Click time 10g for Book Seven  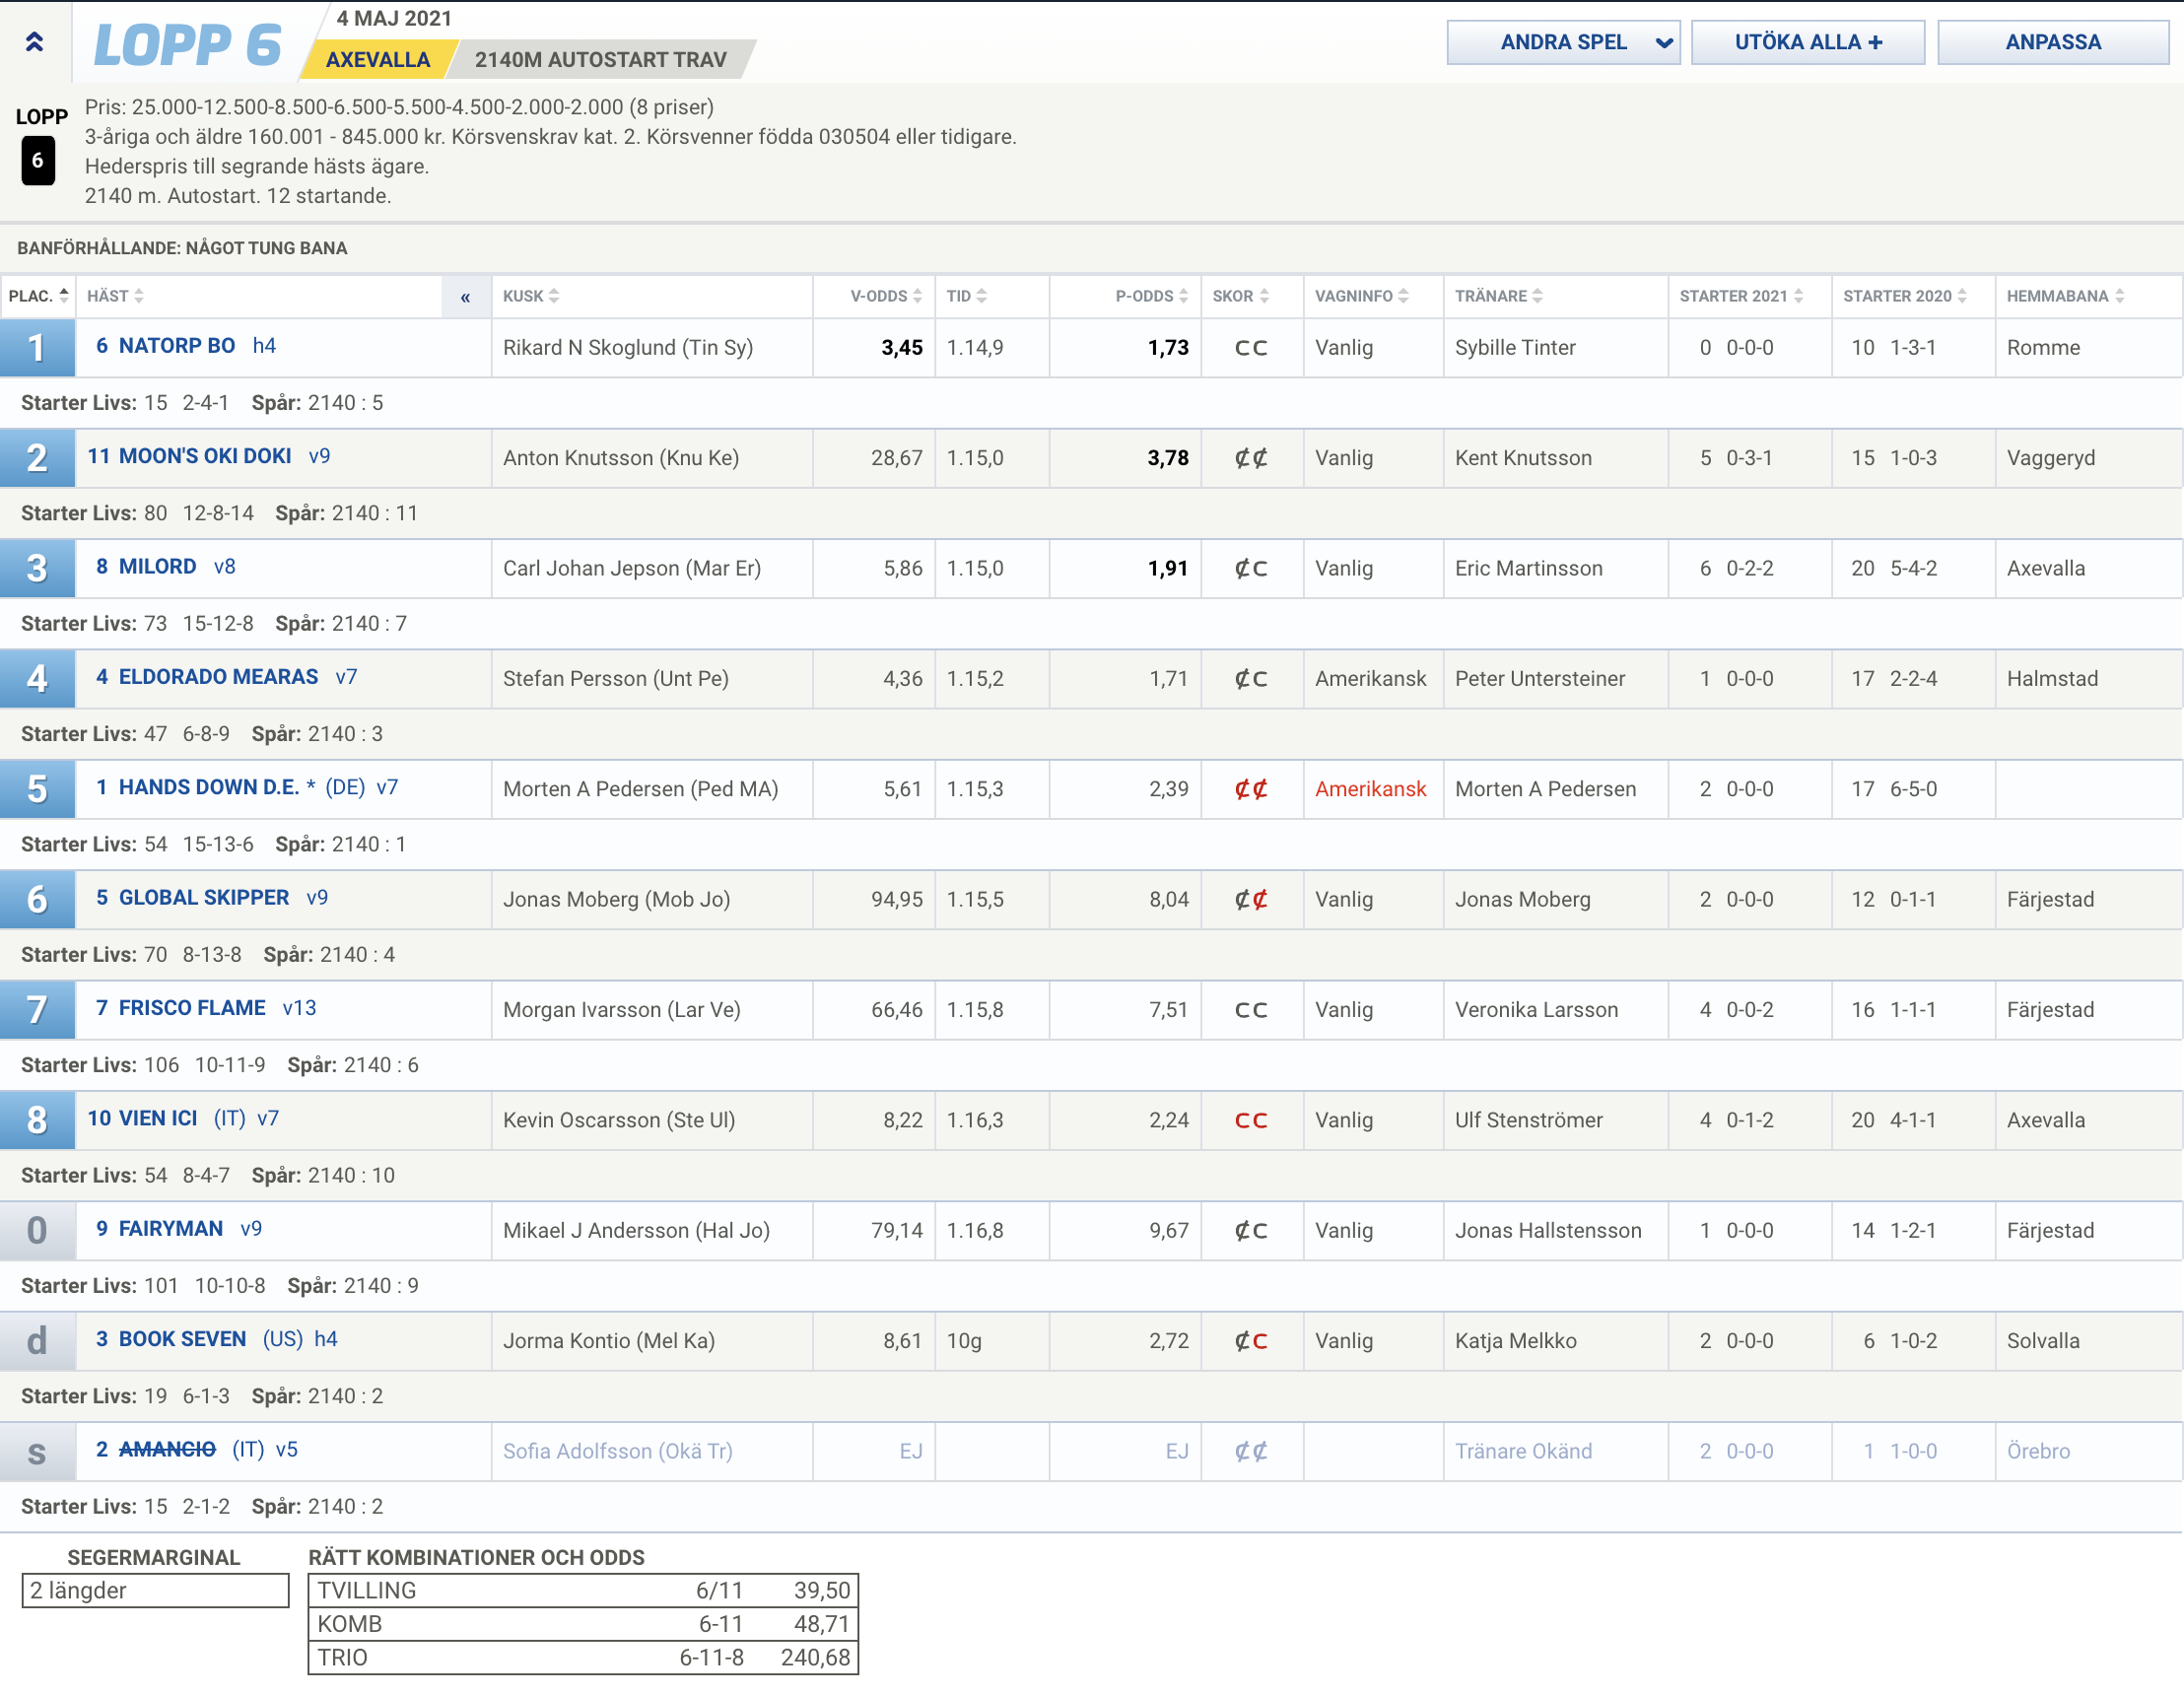pos(964,1341)
